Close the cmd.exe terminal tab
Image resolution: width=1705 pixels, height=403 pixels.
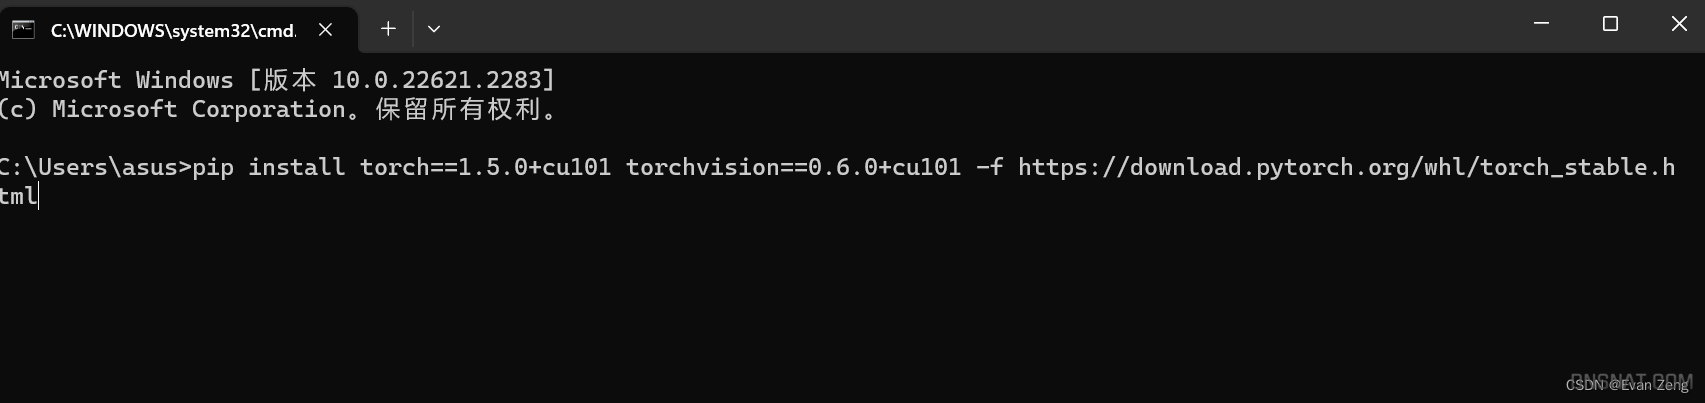325,30
